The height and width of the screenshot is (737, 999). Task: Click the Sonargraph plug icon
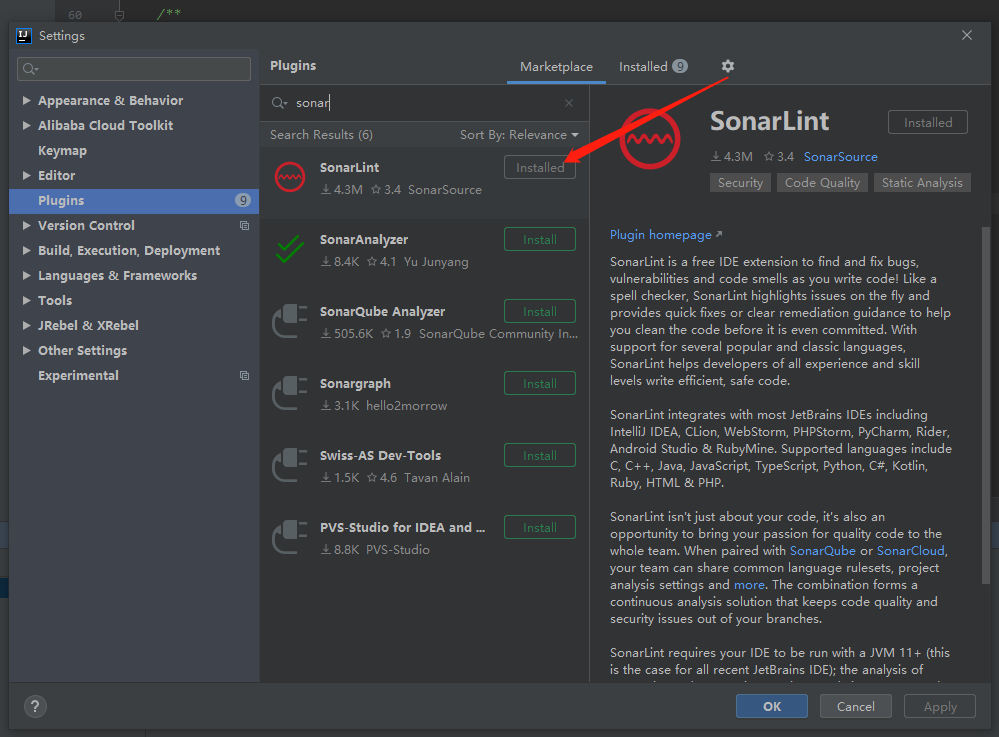[x=290, y=393]
